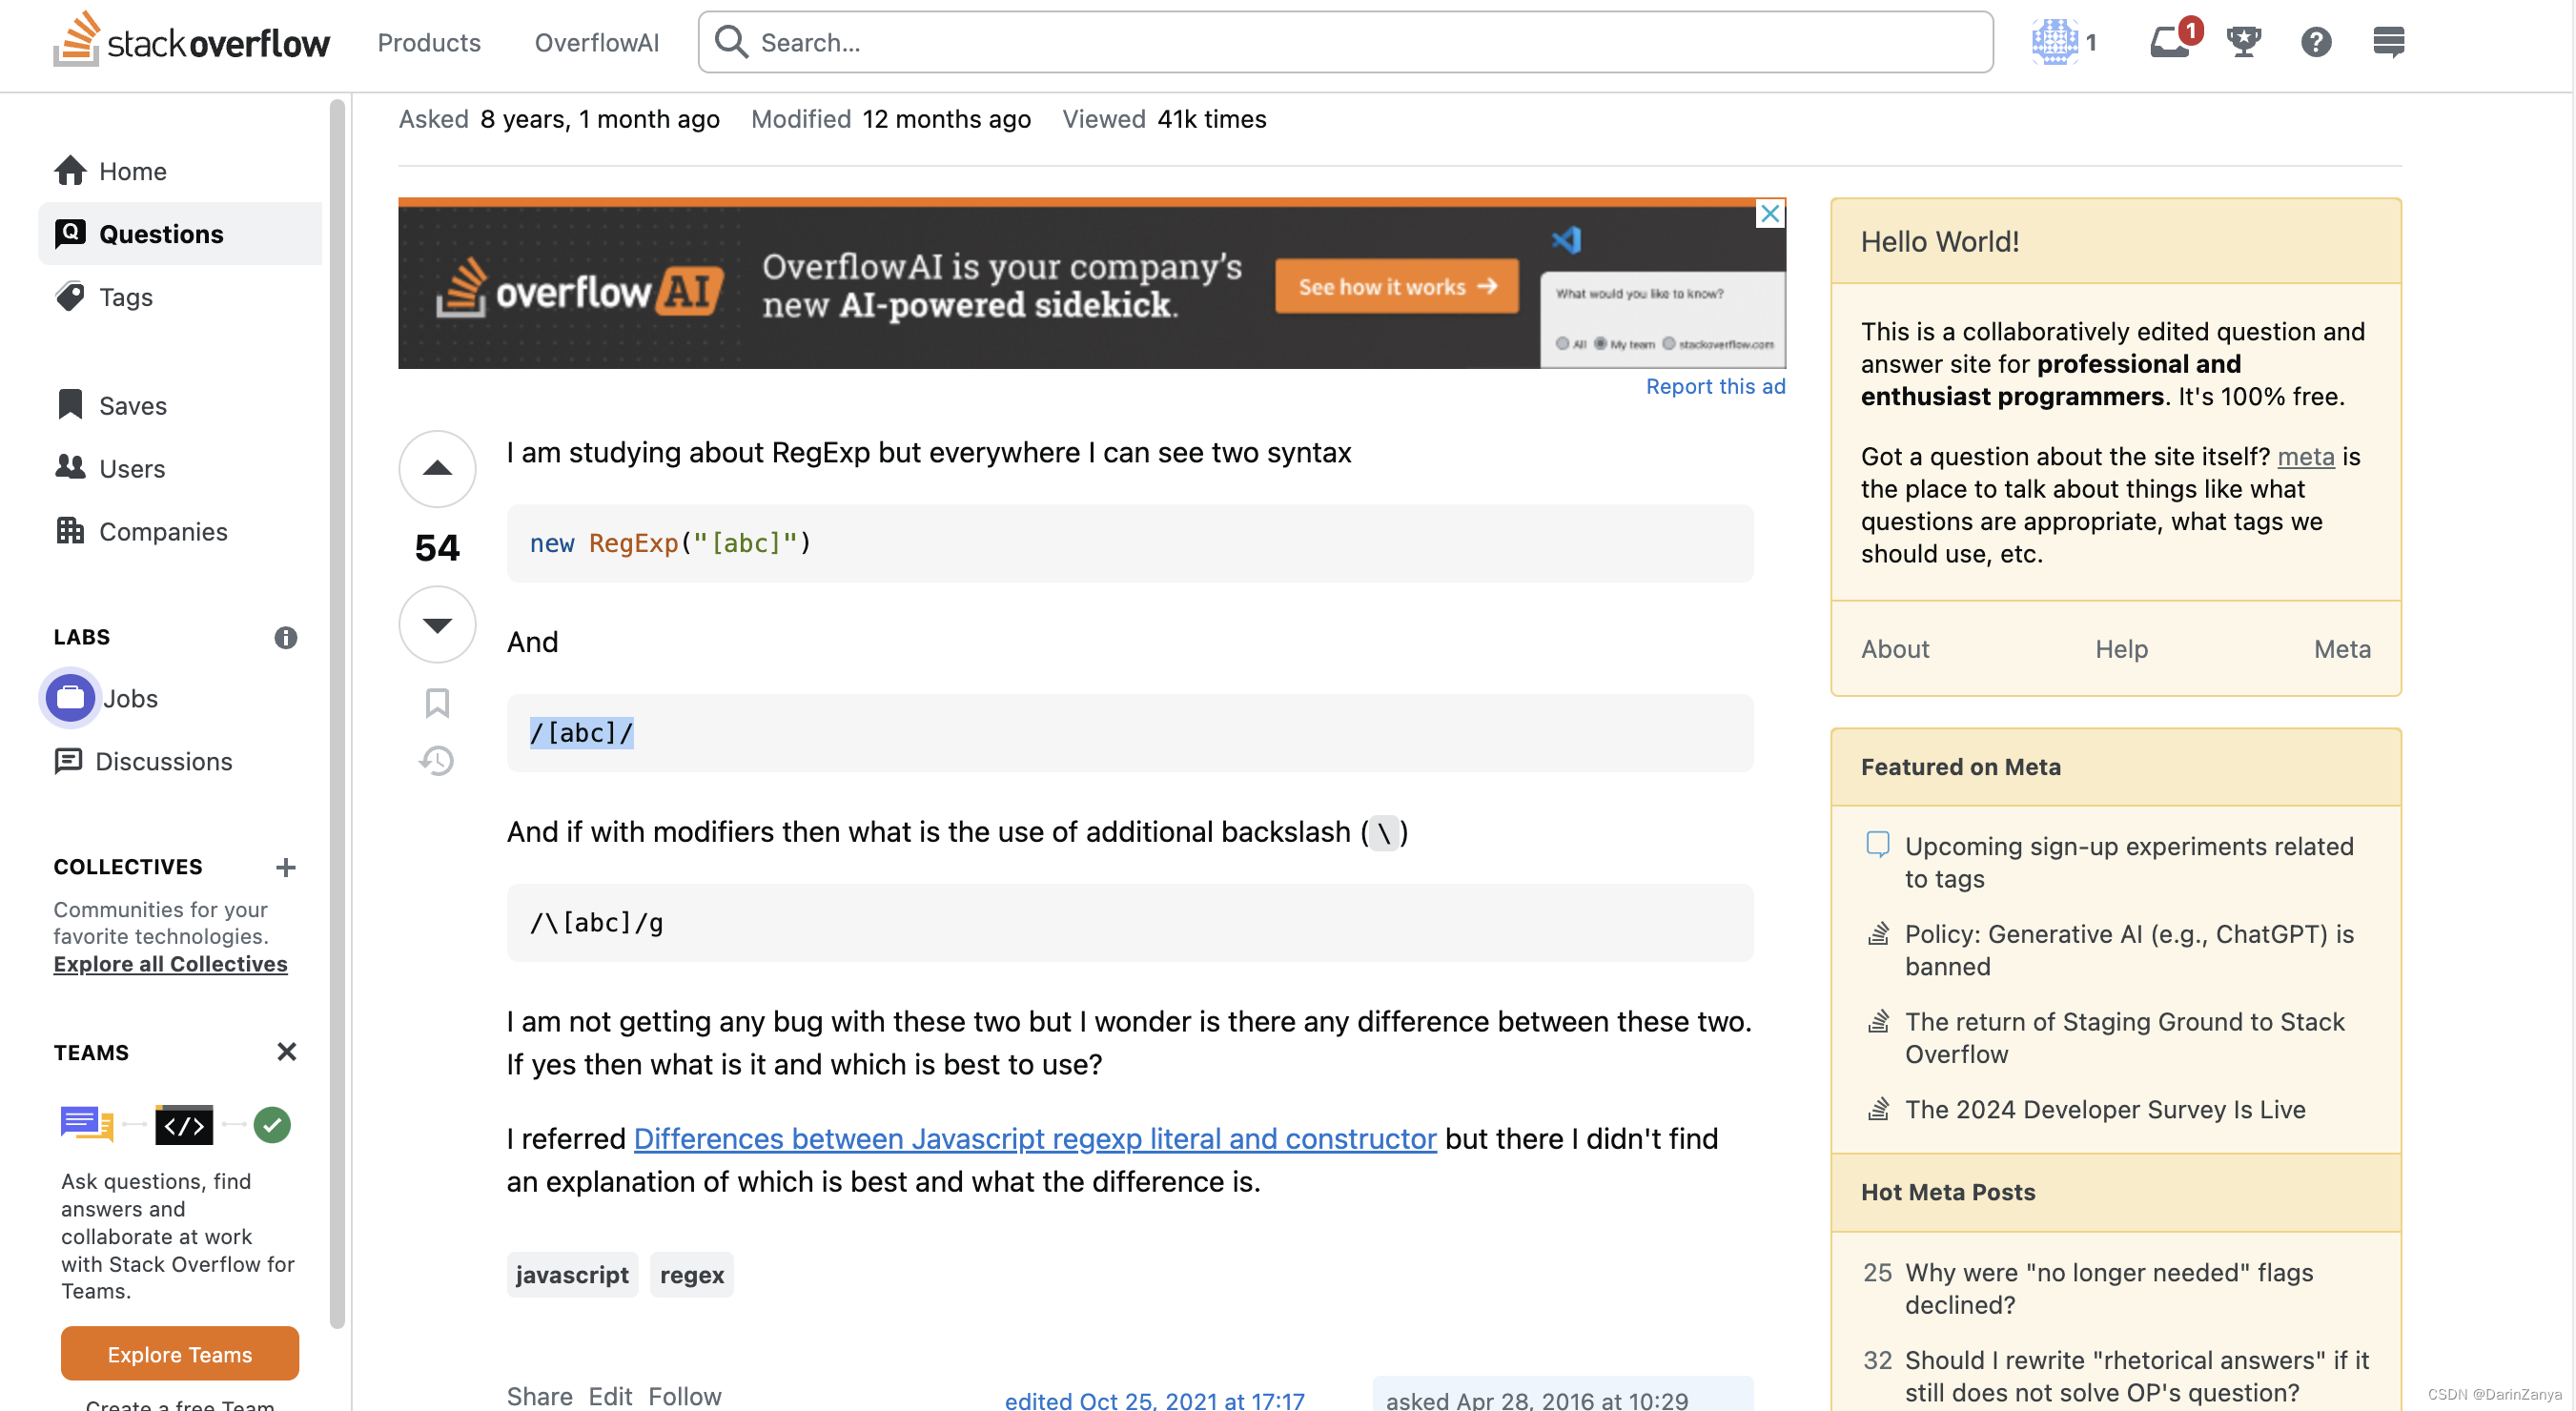Open user profile avatar with reputation 1
2576x1411 pixels.
click(x=2063, y=42)
